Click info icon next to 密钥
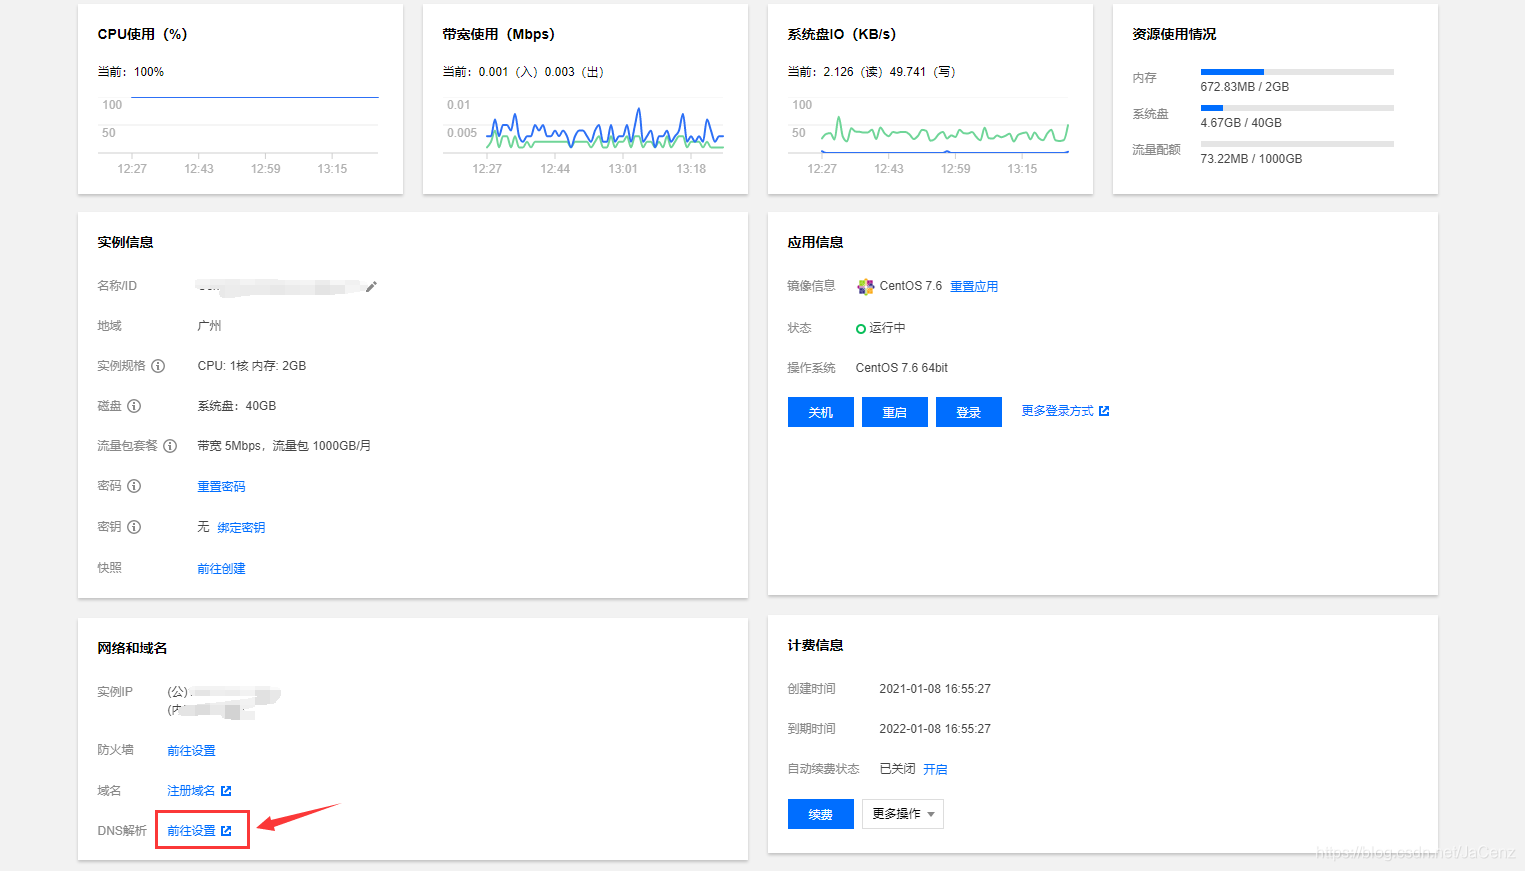1525x871 pixels. pos(134,527)
